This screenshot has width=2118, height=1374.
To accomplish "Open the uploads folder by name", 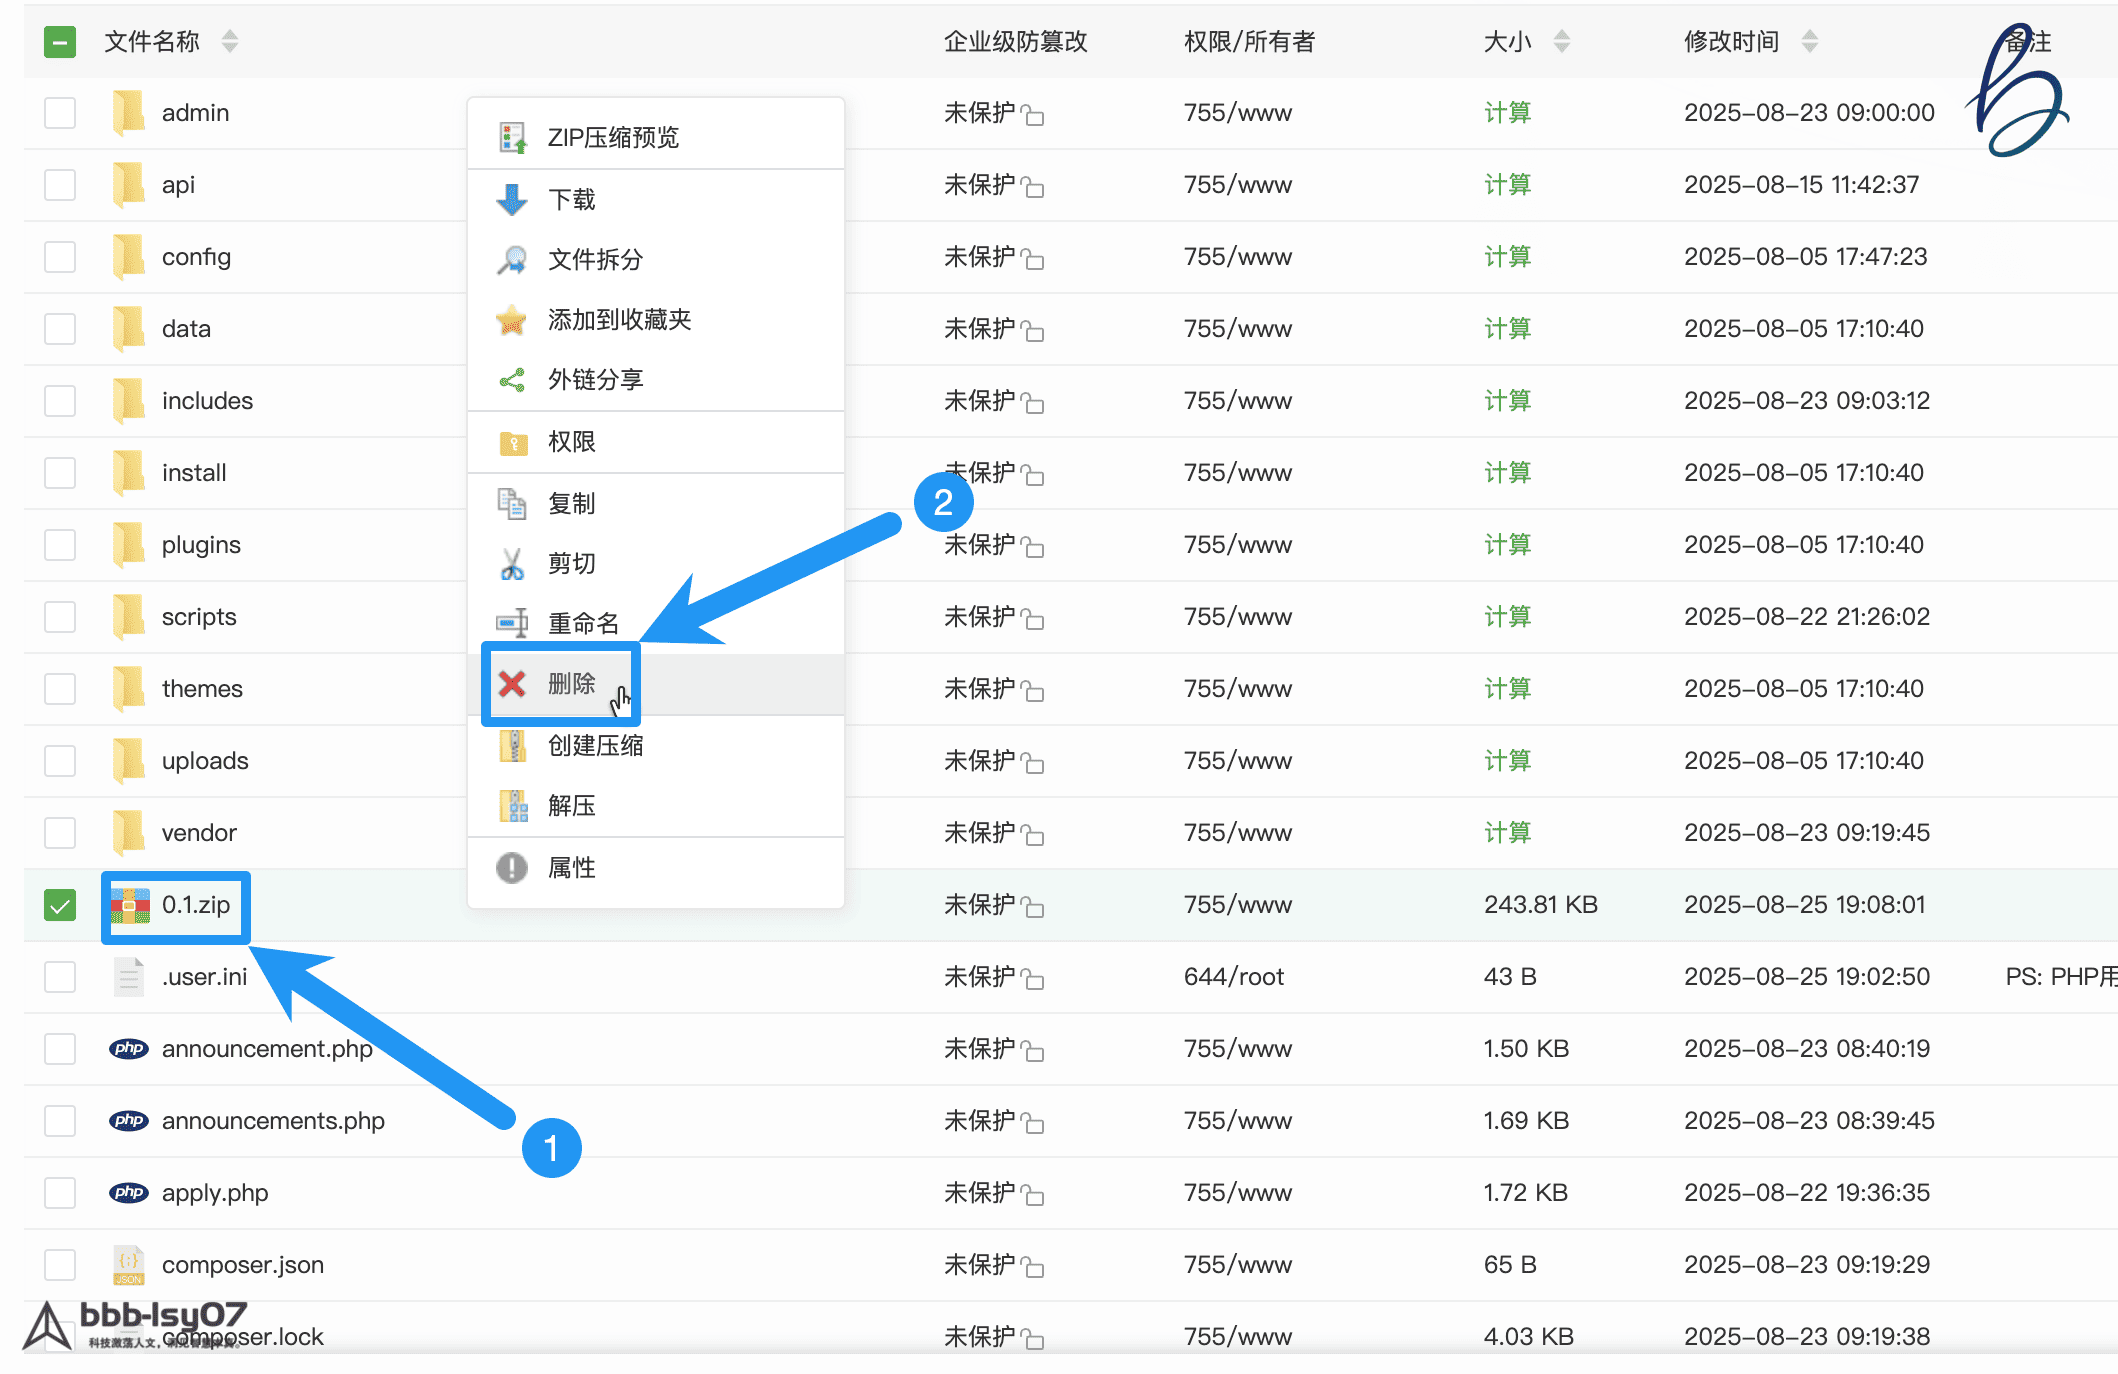I will click(x=205, y=761).
